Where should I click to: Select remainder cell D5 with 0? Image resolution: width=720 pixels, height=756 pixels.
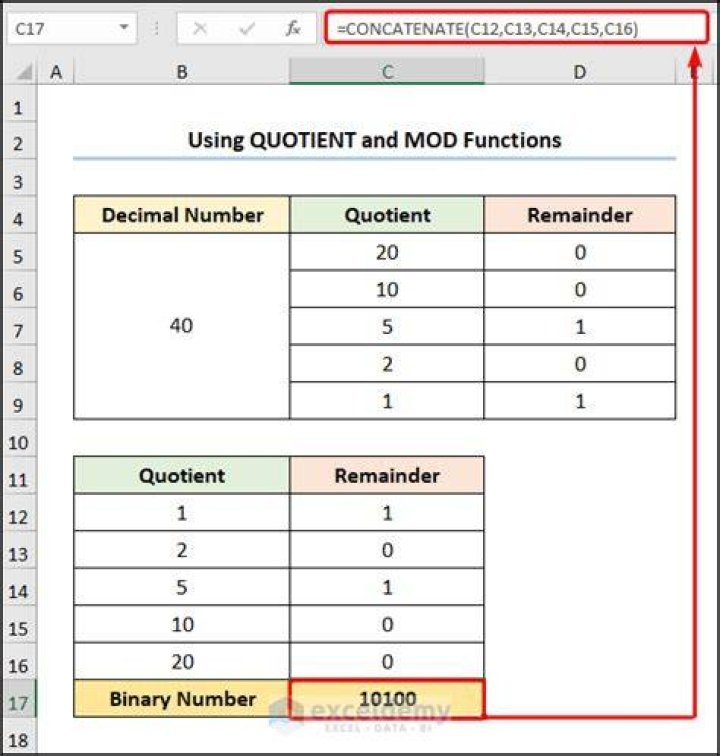point(580,252)
